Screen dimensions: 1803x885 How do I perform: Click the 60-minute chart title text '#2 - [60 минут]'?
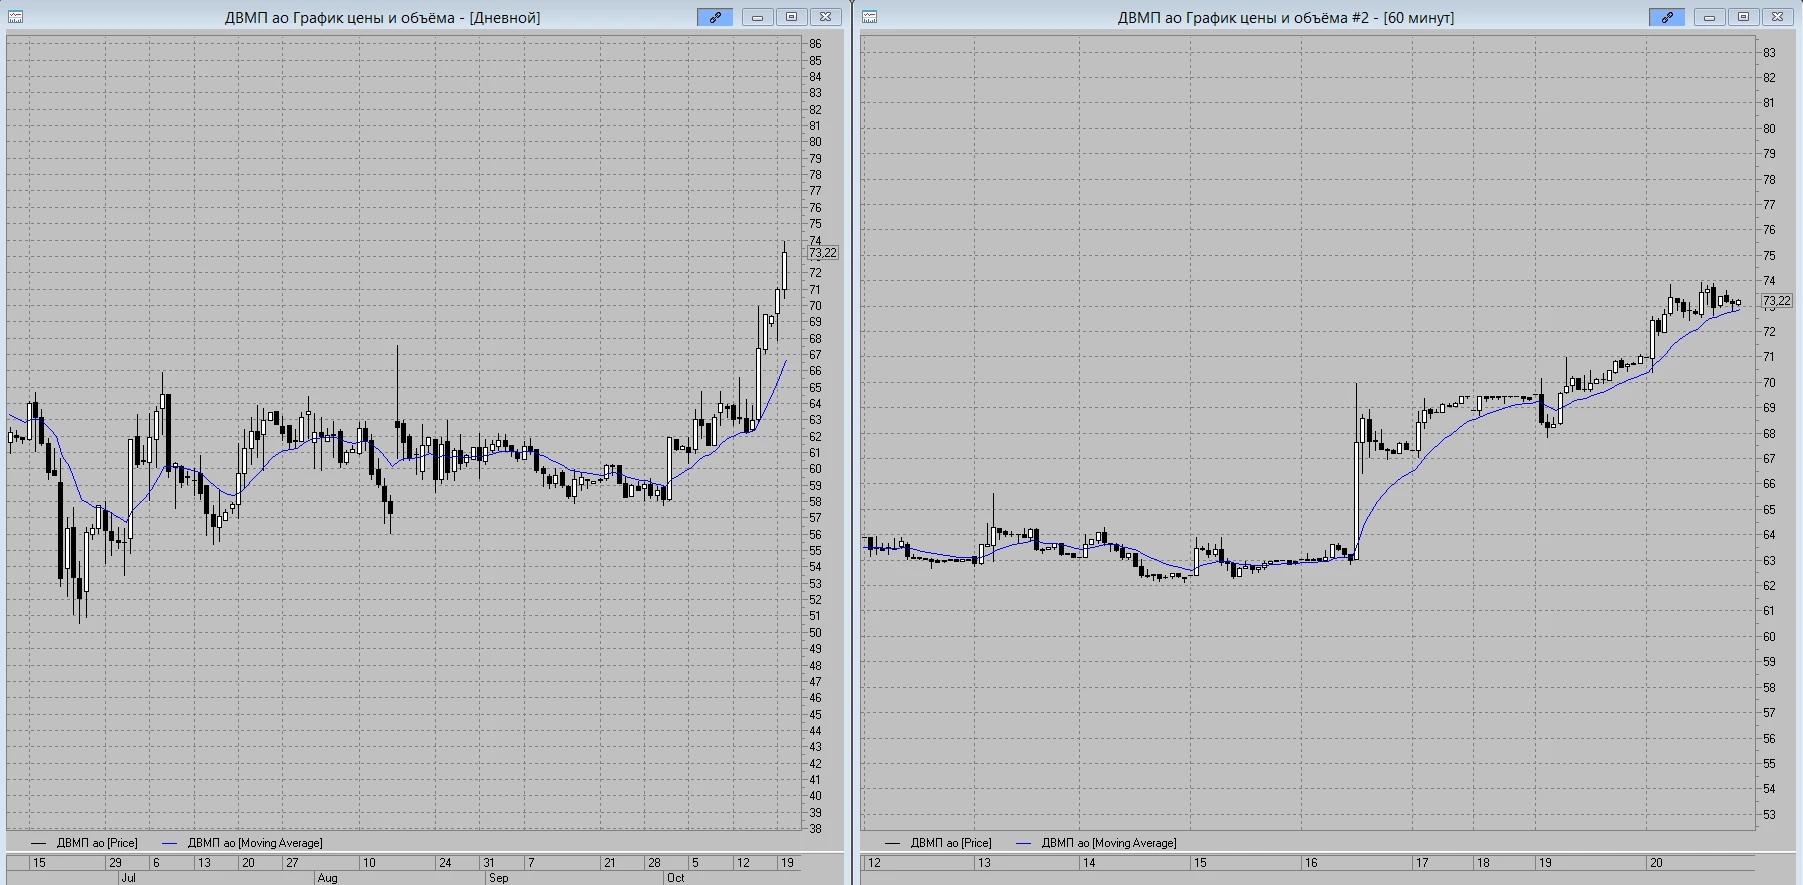pos(1402,17)
